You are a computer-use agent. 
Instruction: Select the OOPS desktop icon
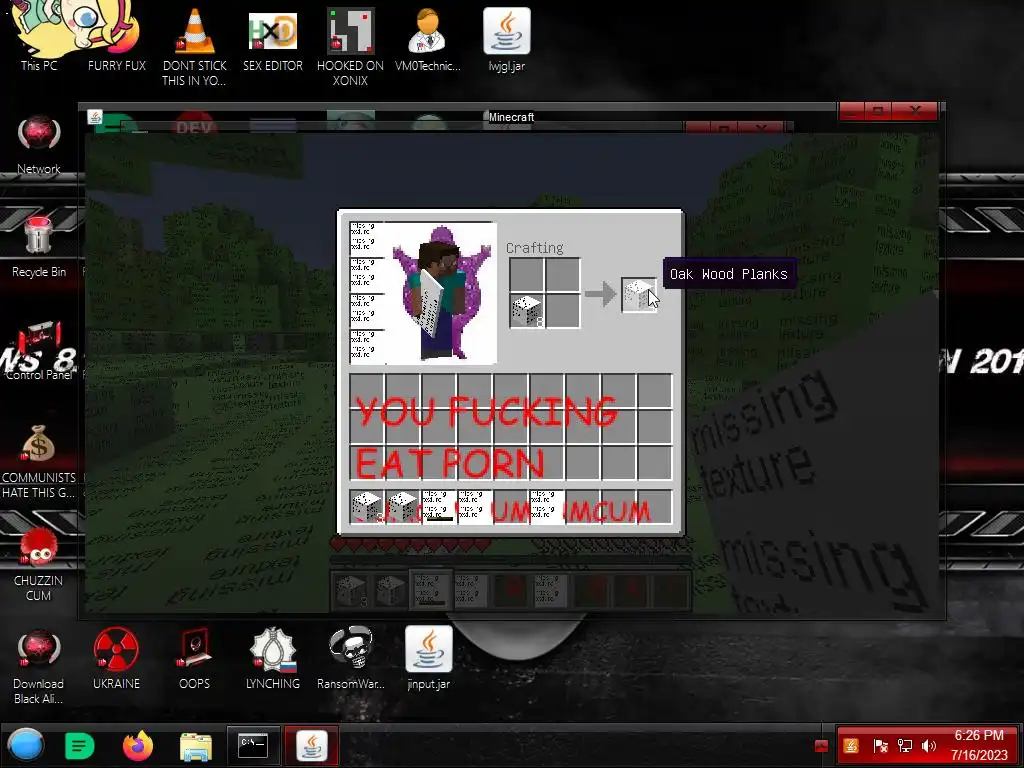tap(195, 658)
